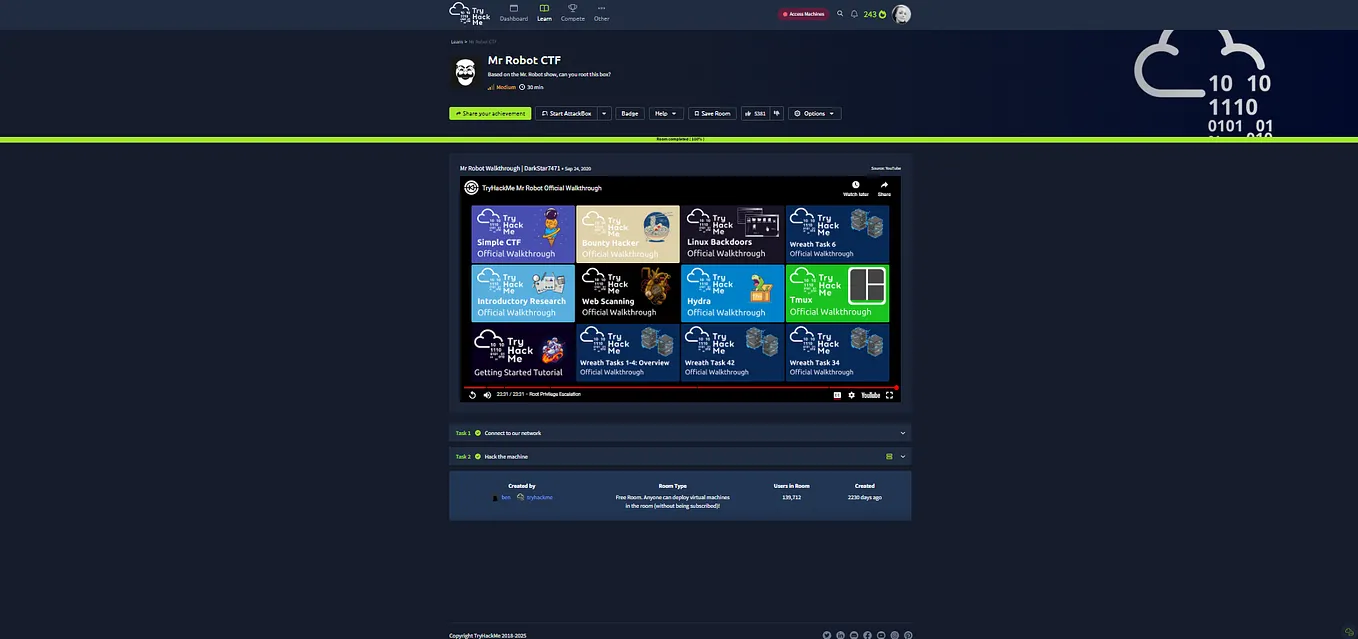
Task: Open the Options dropdown menu
Action: point(814,113)
